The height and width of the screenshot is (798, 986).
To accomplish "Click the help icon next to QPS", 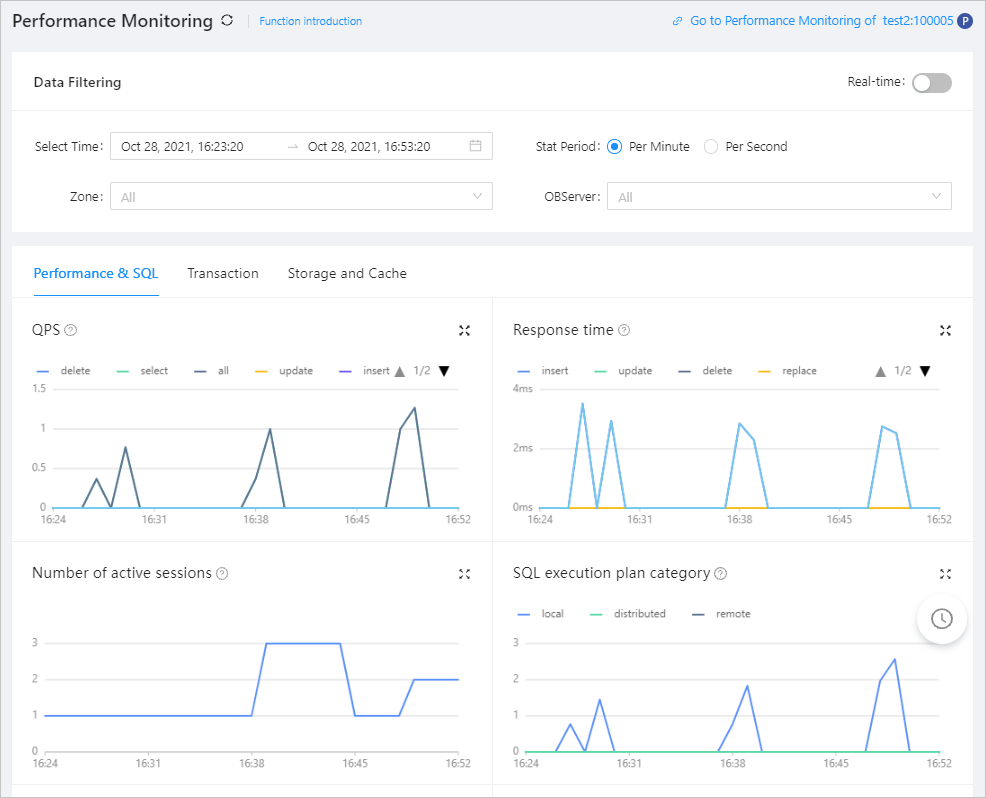I will [71, 330].
